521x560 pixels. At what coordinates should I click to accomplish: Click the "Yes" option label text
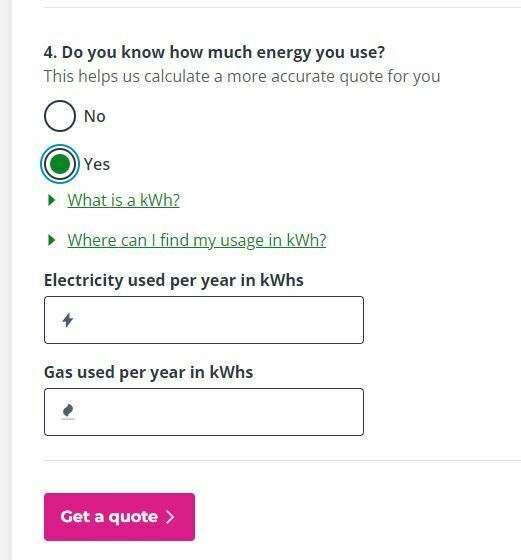coord(97,164)
